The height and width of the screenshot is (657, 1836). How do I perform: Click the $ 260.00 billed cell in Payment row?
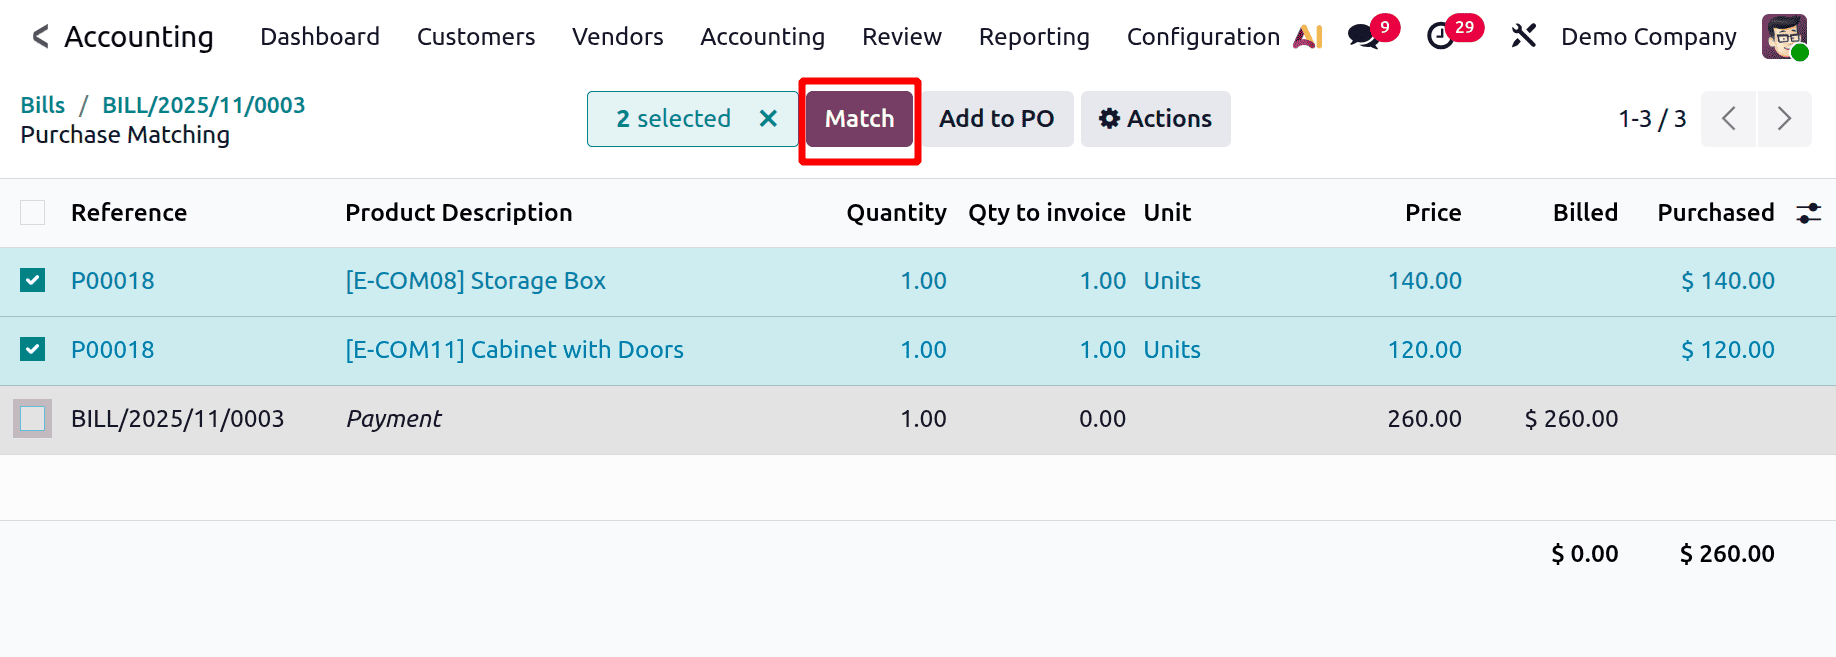pos(1571,419)
